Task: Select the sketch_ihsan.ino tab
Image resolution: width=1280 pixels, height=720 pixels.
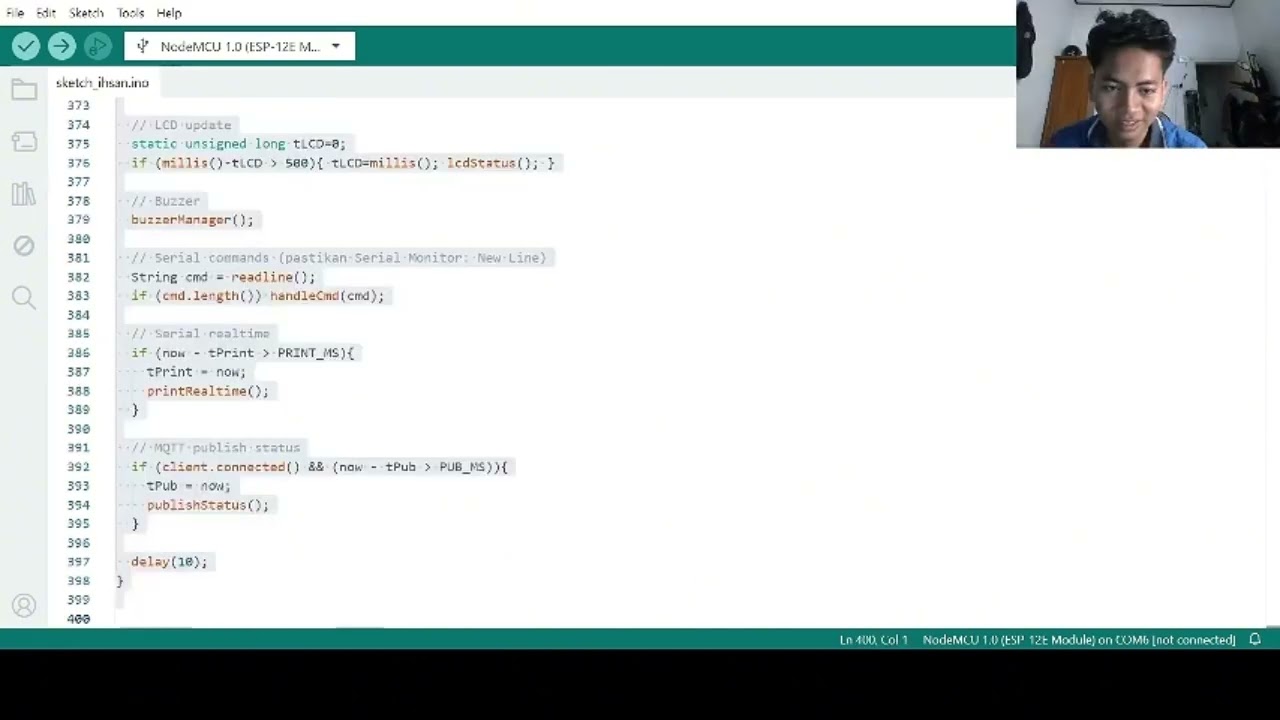Action: click(102, 83)
